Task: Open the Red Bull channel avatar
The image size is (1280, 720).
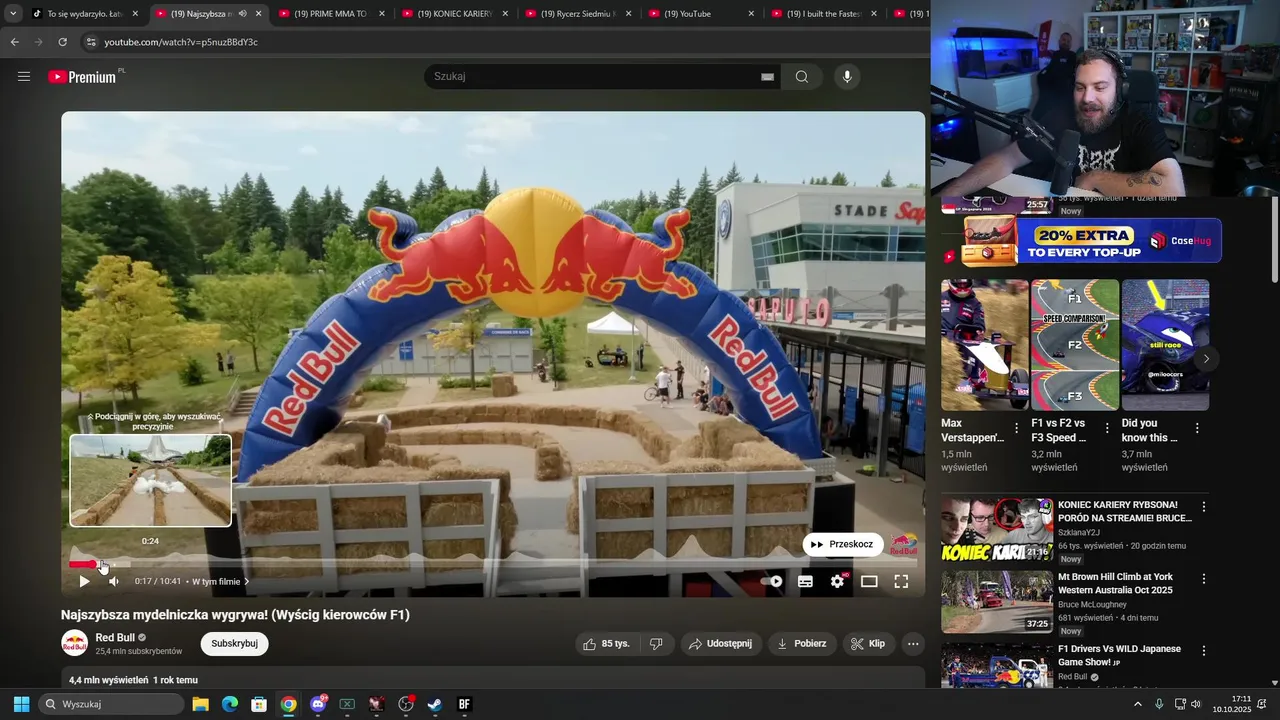Action: click(75, 643)
